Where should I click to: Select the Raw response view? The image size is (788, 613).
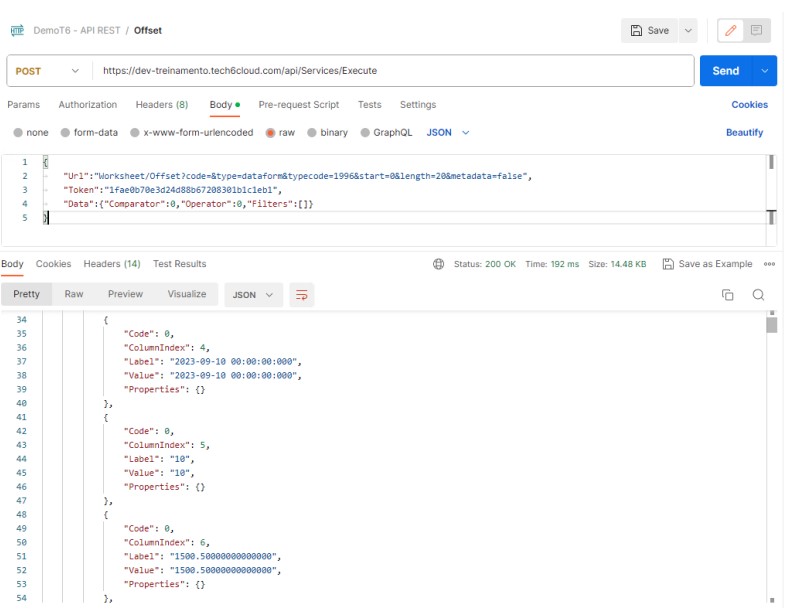(74, 294)
